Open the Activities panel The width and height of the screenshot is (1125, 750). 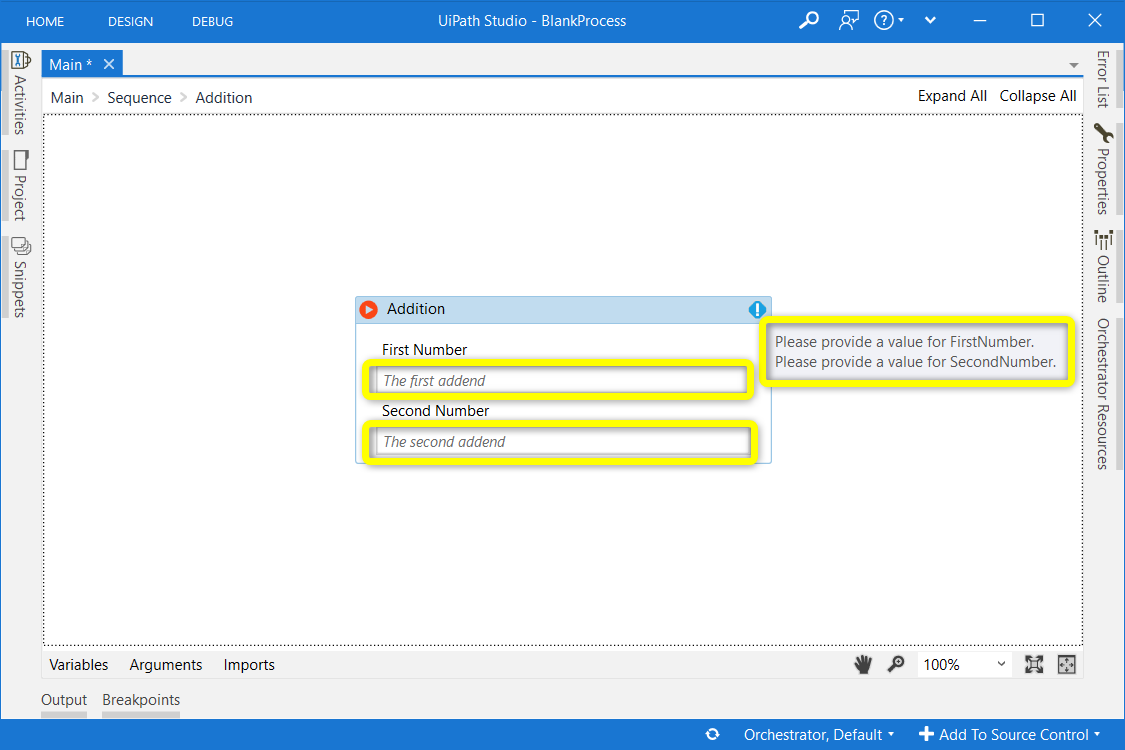21,95
